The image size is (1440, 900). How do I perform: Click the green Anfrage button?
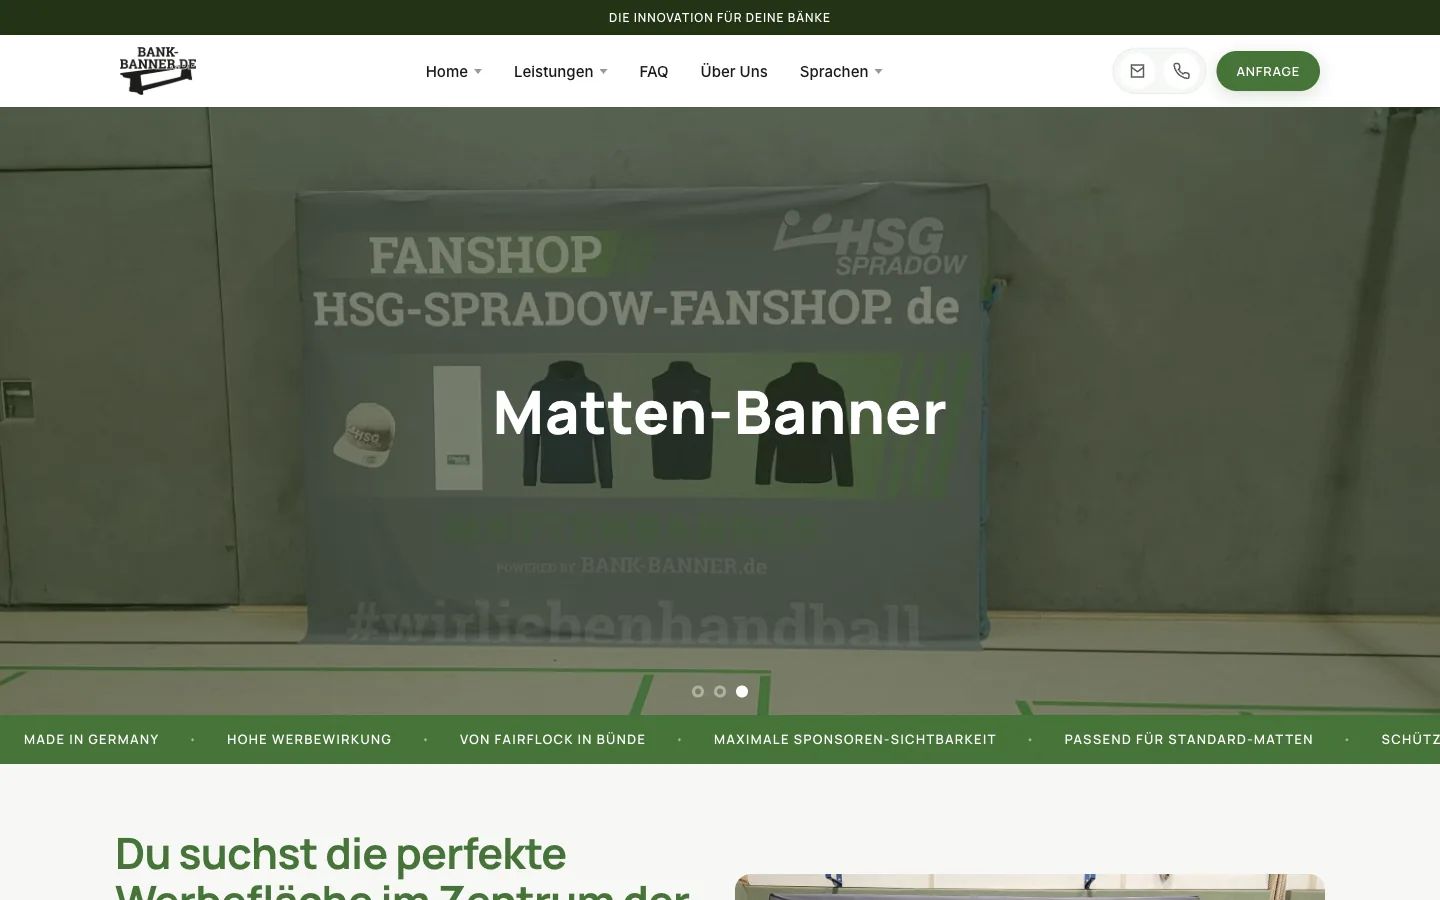click(1268, 71)
